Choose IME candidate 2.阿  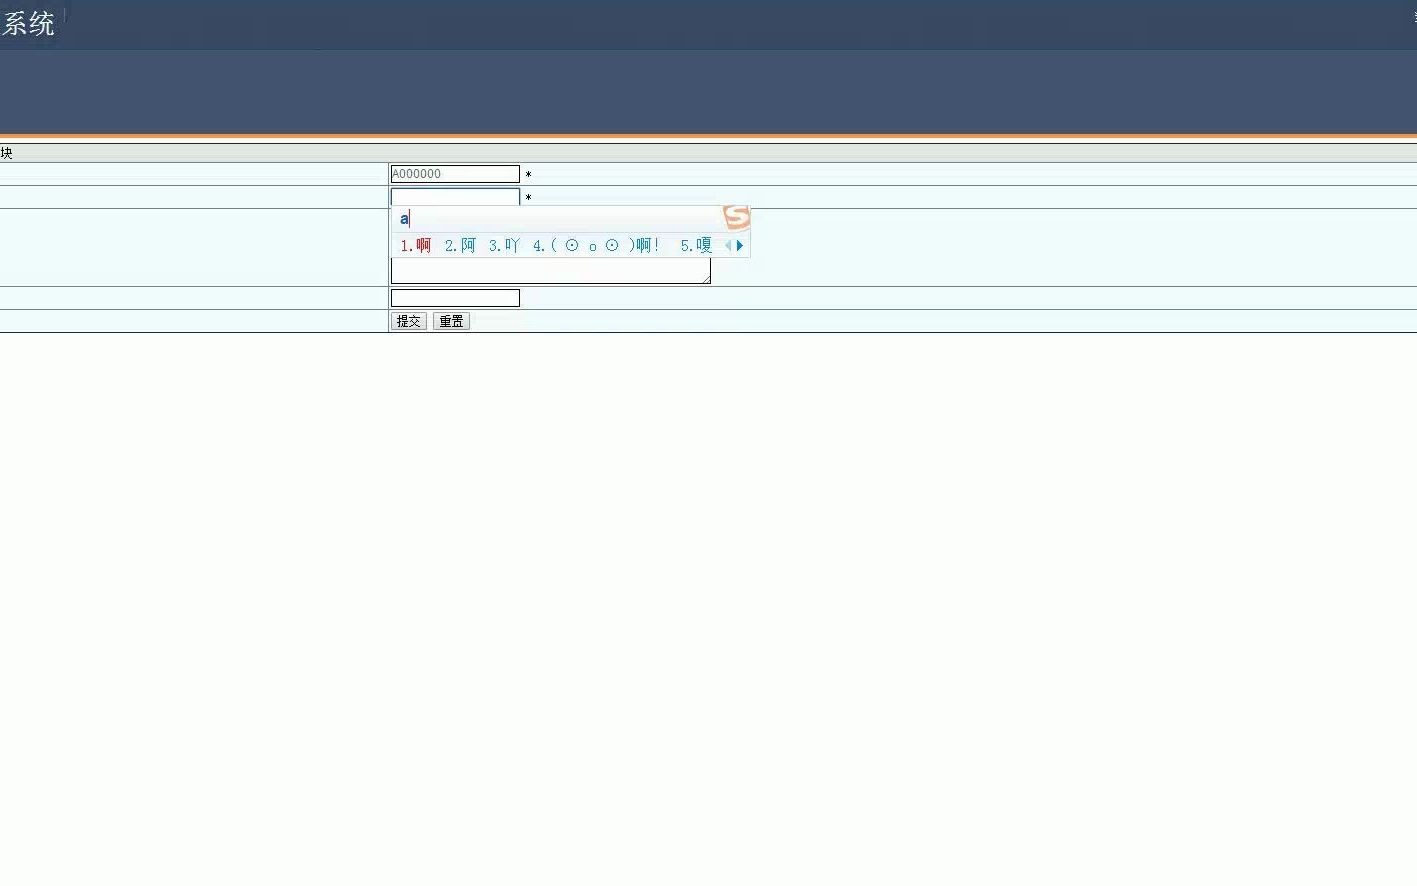click(460, 245)
